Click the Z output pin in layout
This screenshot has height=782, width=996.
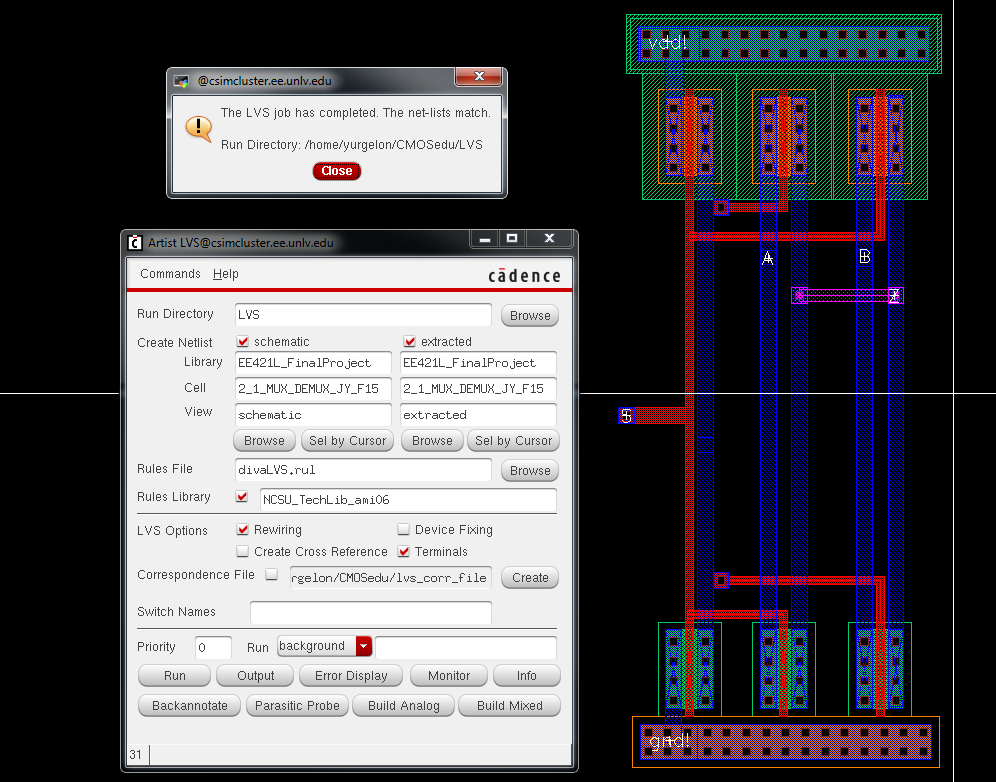pos(894,296)
